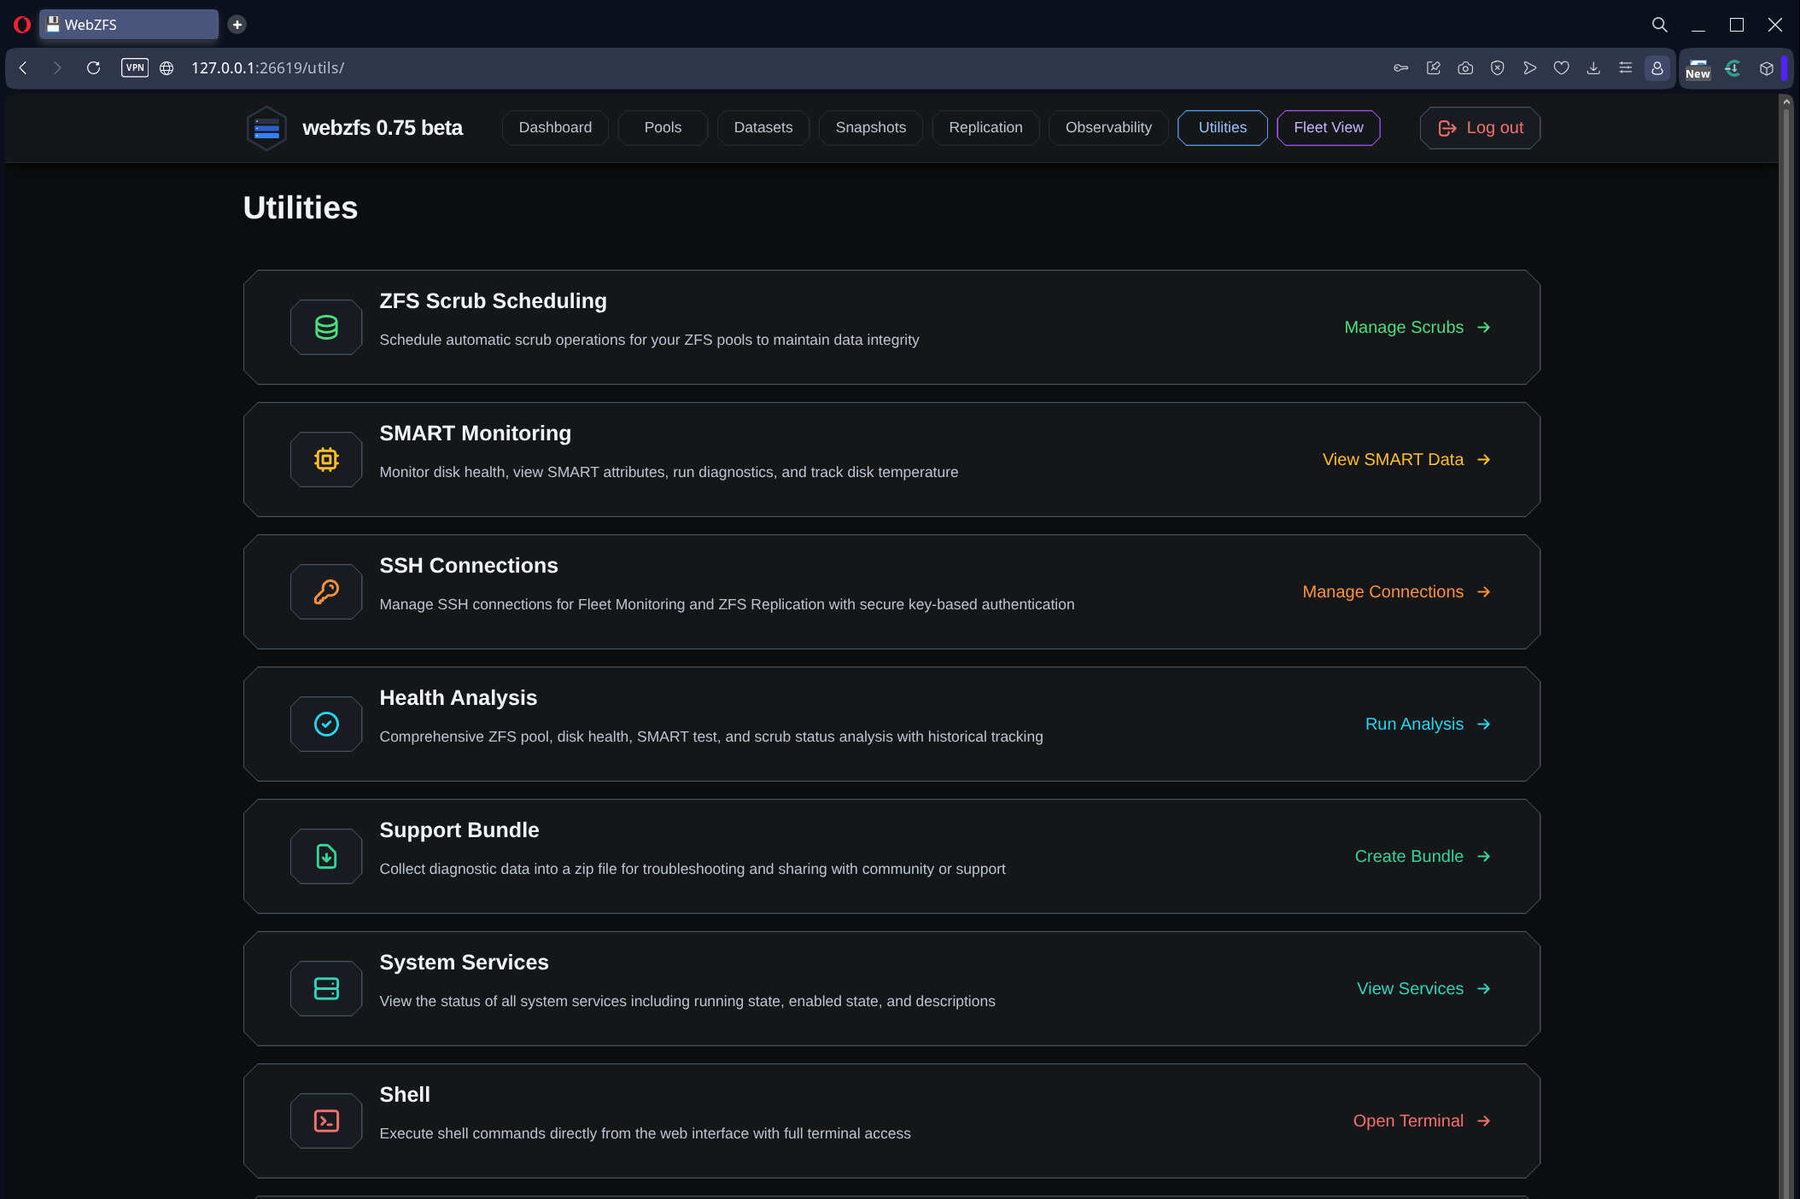Screen dimensions: 1800x1199
Task: Open the extensions cube icon
Action: pyautogui.click(x=1766, y=68)
